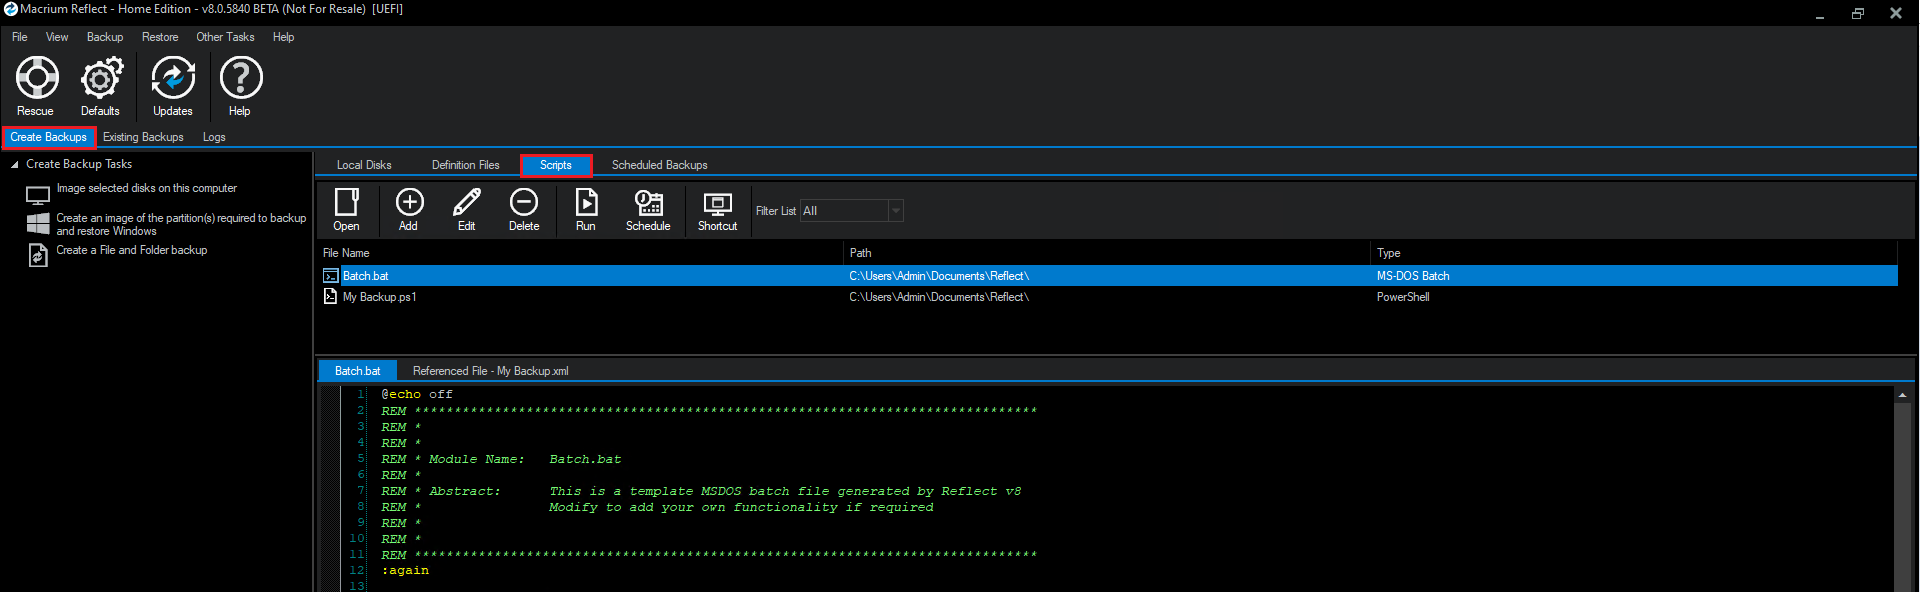This screenshot has height=592, width=1920.
Task: Switch to the Local Disks tab
Action: pyautogui.click(x=364, y=165)
